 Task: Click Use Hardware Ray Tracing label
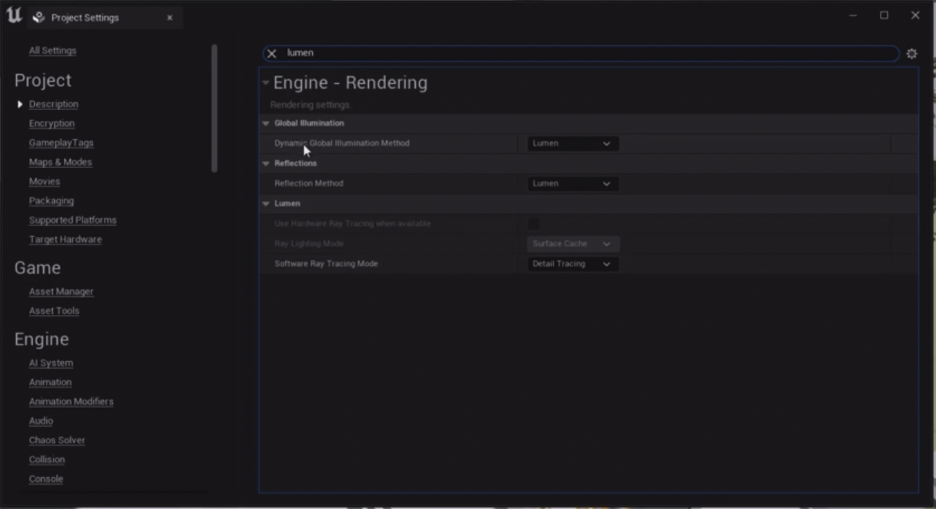click(x=352, y=224)
